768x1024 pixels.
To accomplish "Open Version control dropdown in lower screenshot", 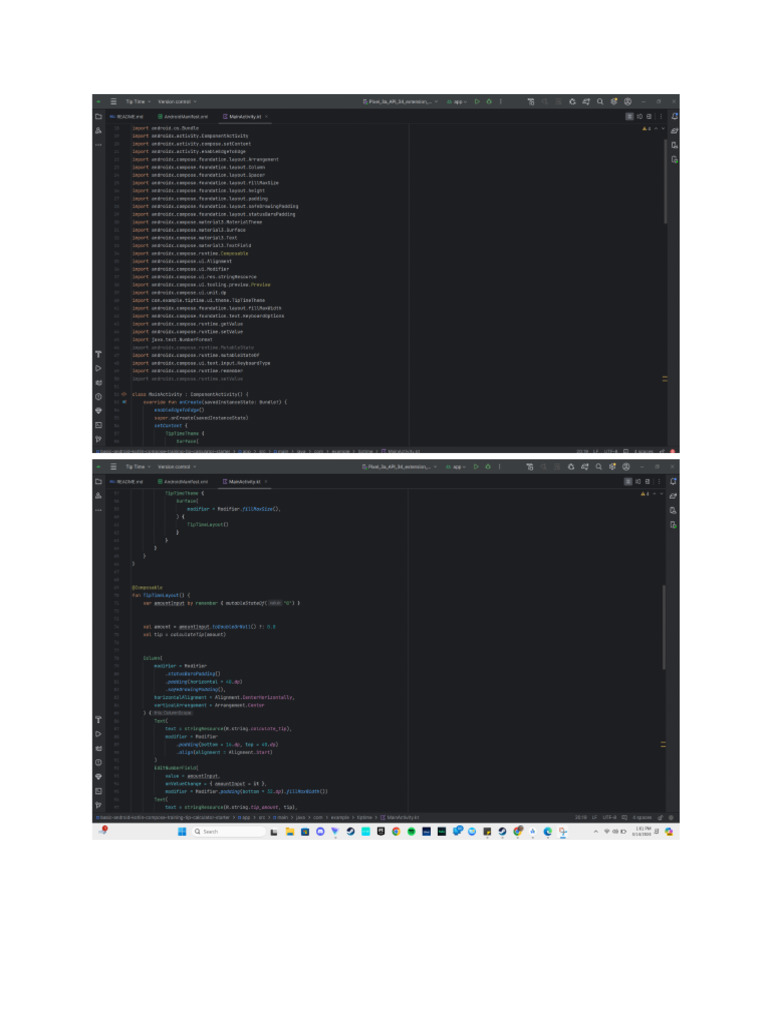I will pos(177,466).
